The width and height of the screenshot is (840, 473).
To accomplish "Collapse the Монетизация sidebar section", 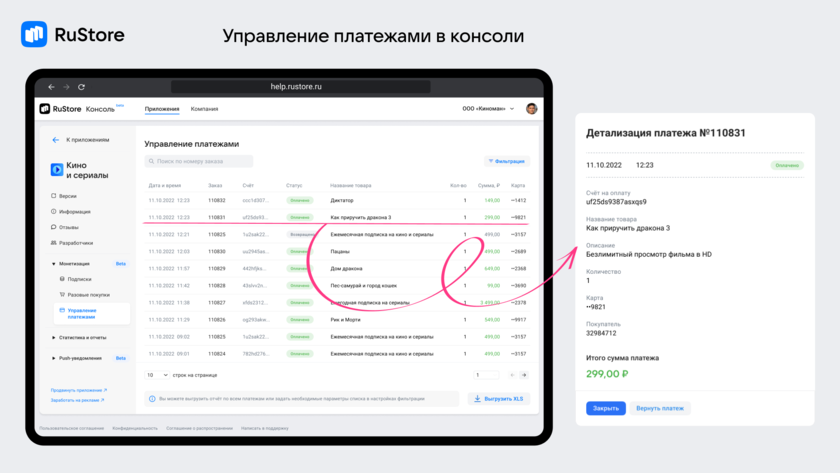I will pos(54,264).
